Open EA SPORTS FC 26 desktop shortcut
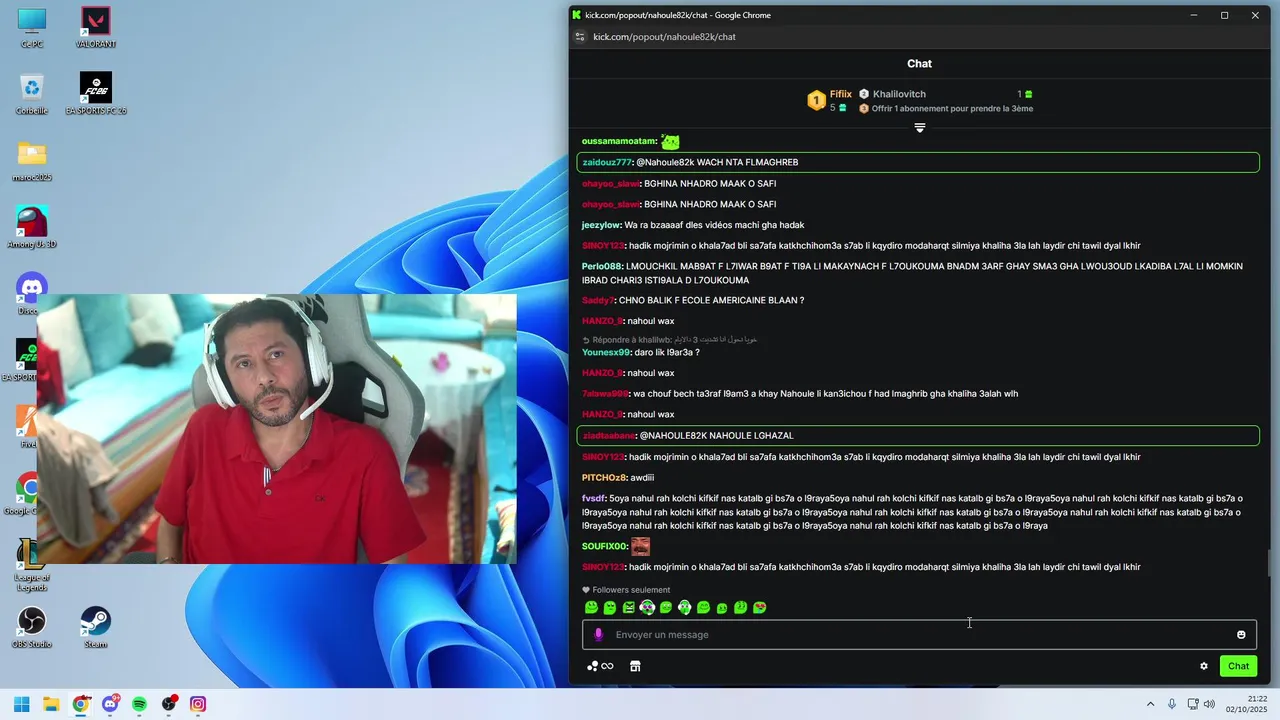Image resolution: width=1280 pixels, height=720 pixels. 96,94
